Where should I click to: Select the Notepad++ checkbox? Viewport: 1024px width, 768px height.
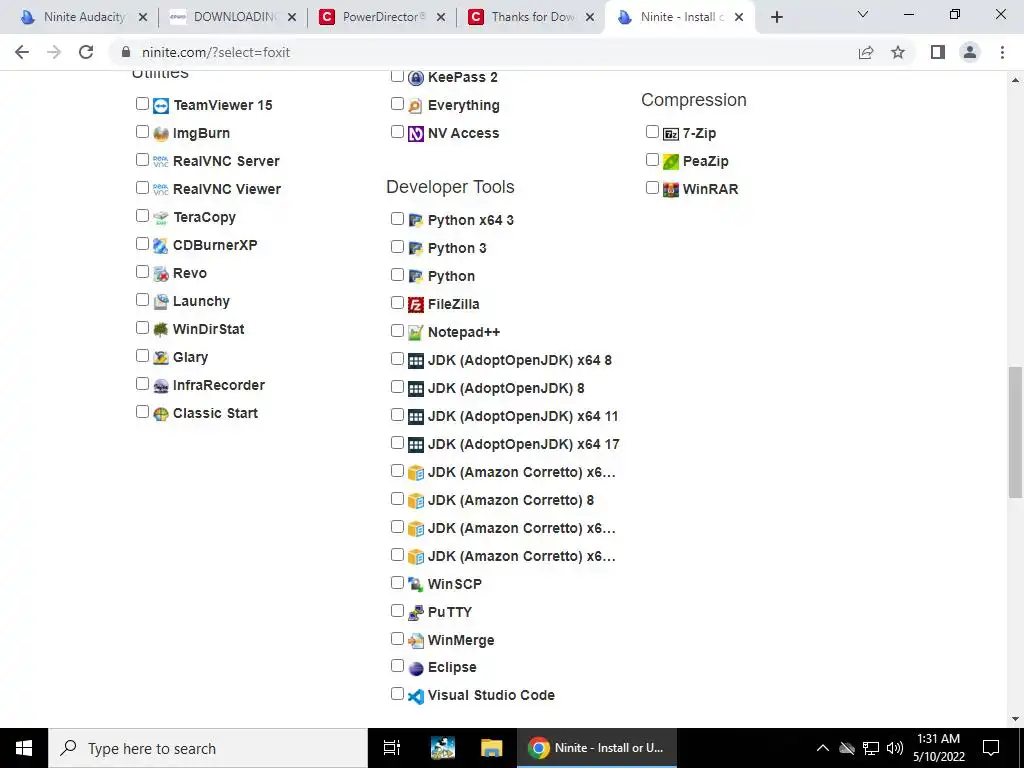click(397, 330)
